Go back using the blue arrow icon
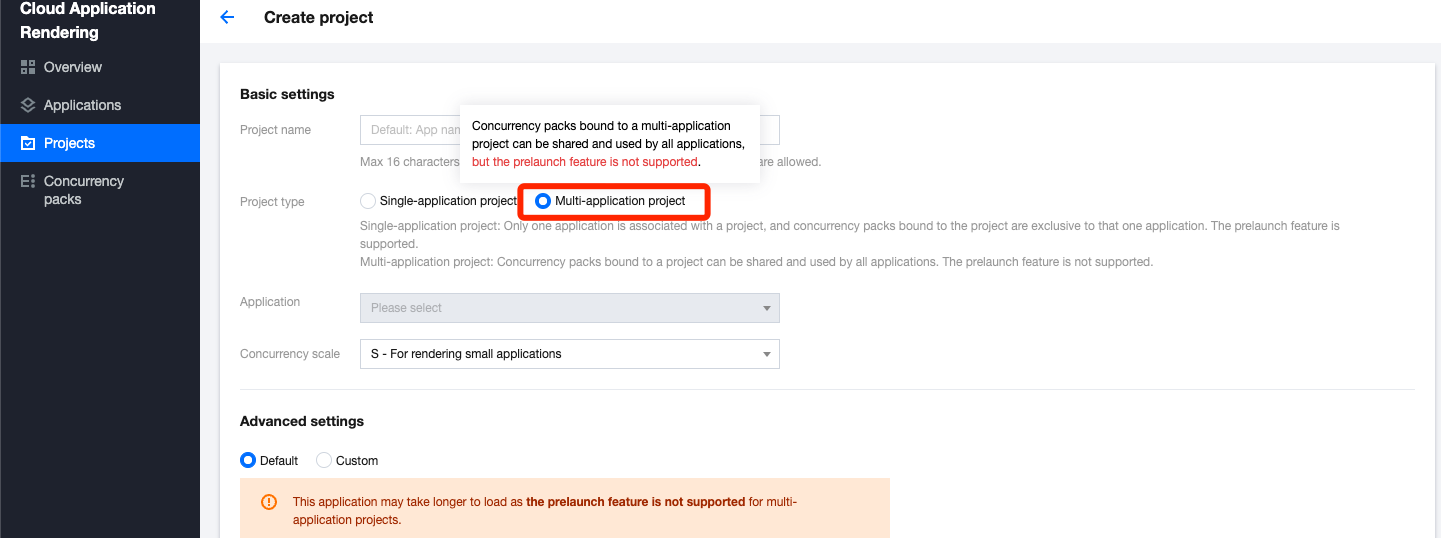This screenshot has height=538, width=1441. click(227, 17)
